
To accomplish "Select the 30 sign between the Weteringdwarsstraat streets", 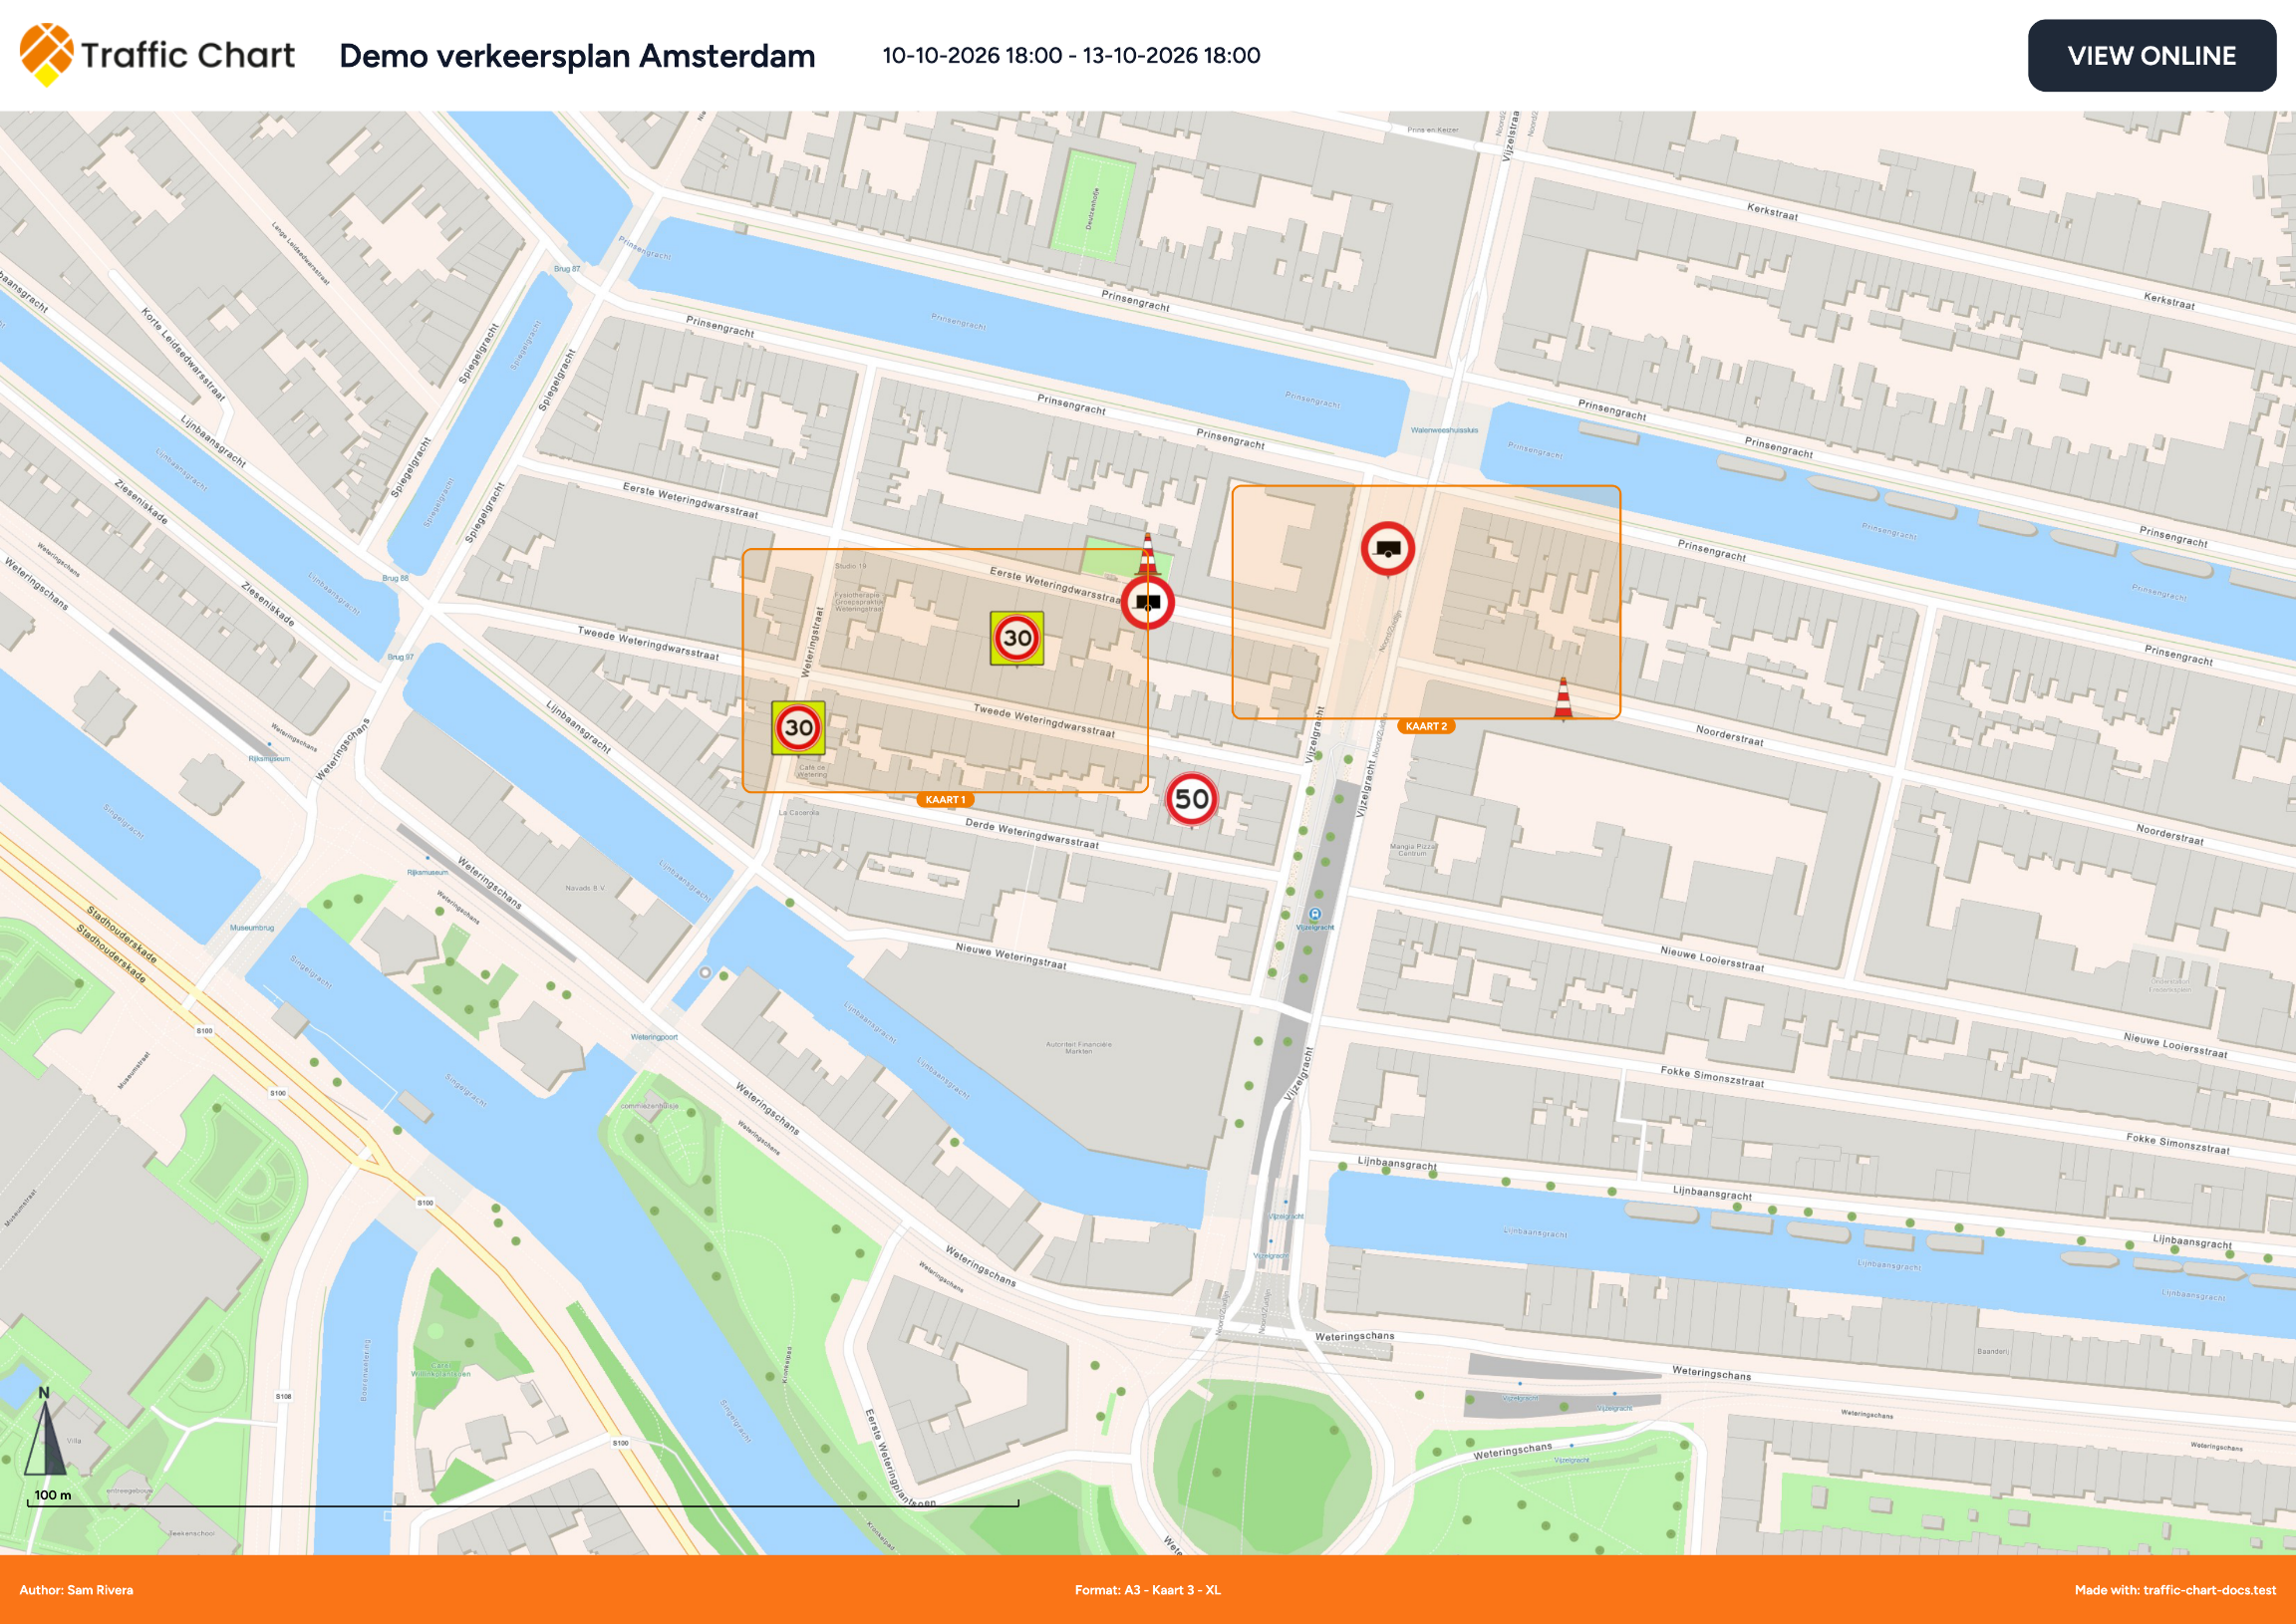I will tap(1017, 638).
